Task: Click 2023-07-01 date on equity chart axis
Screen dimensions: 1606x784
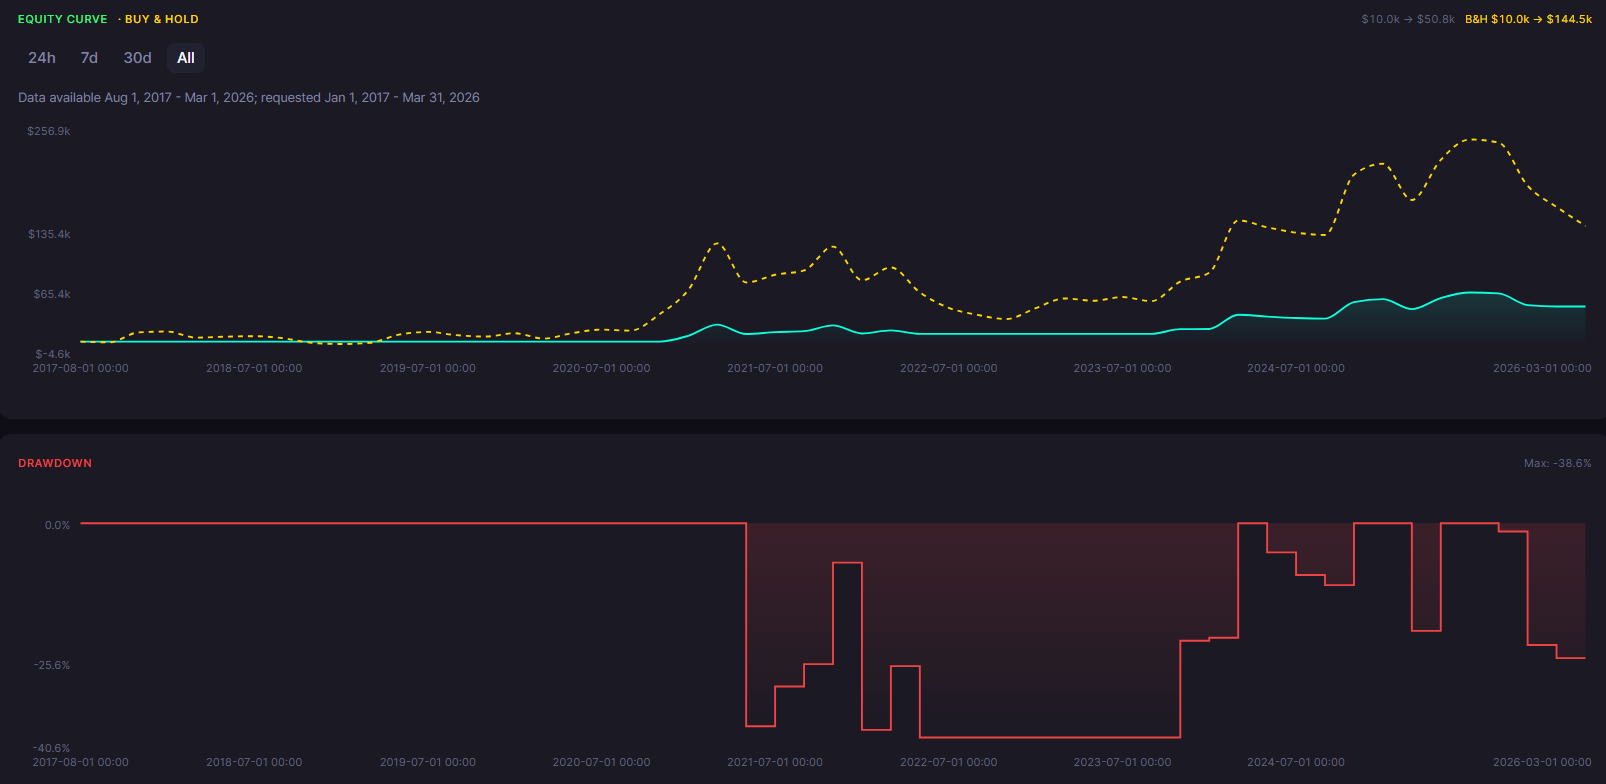Action: coord(1122,368)
